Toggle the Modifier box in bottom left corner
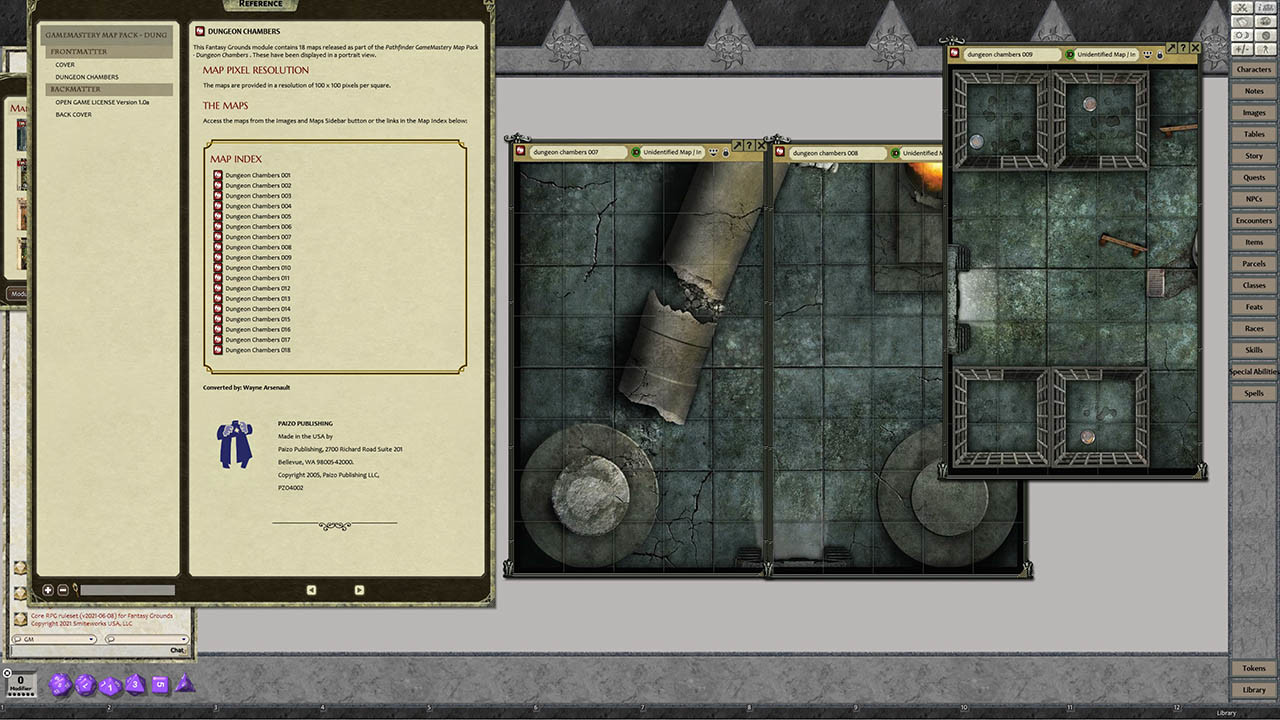 pyautogui.click(x=22, y=684)
